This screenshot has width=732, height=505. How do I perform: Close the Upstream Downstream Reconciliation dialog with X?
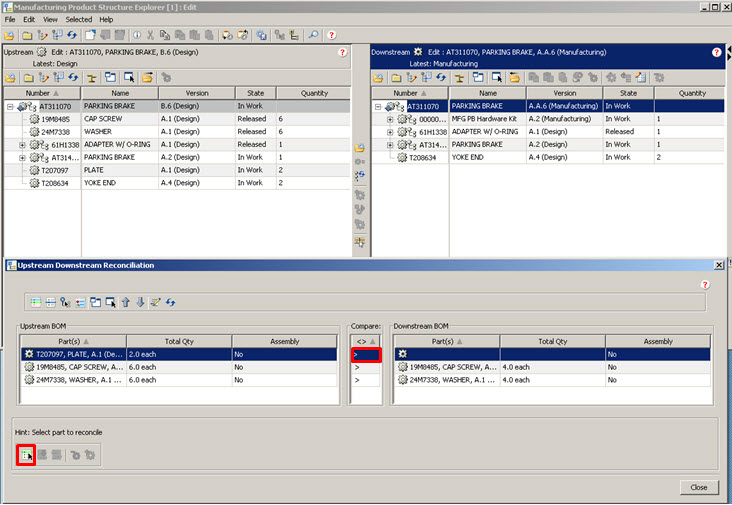point(719,266)
